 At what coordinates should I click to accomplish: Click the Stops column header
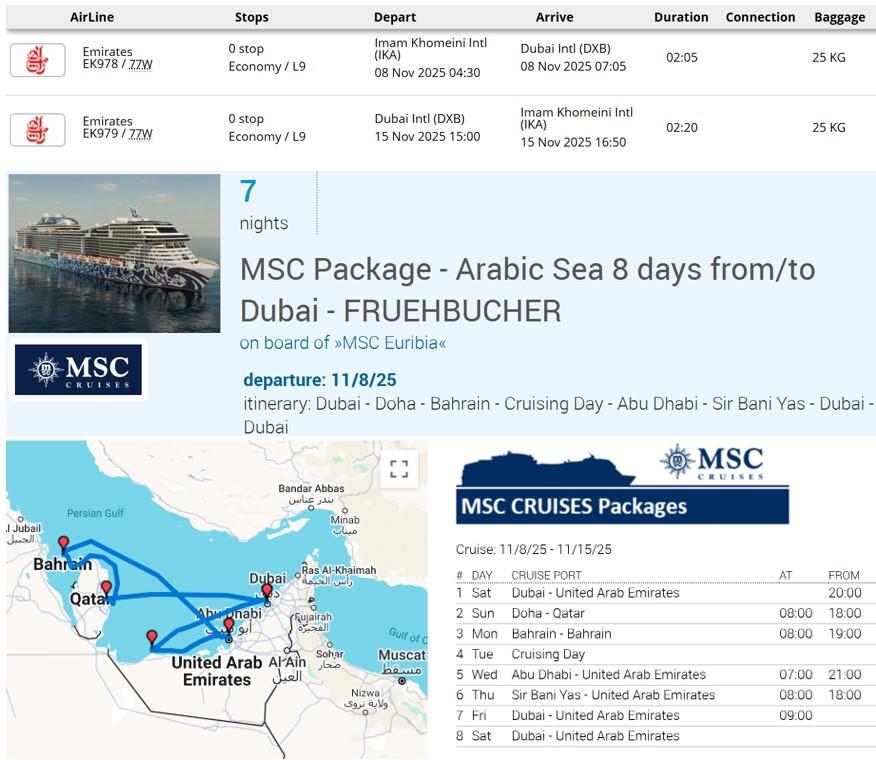[251, 17]
